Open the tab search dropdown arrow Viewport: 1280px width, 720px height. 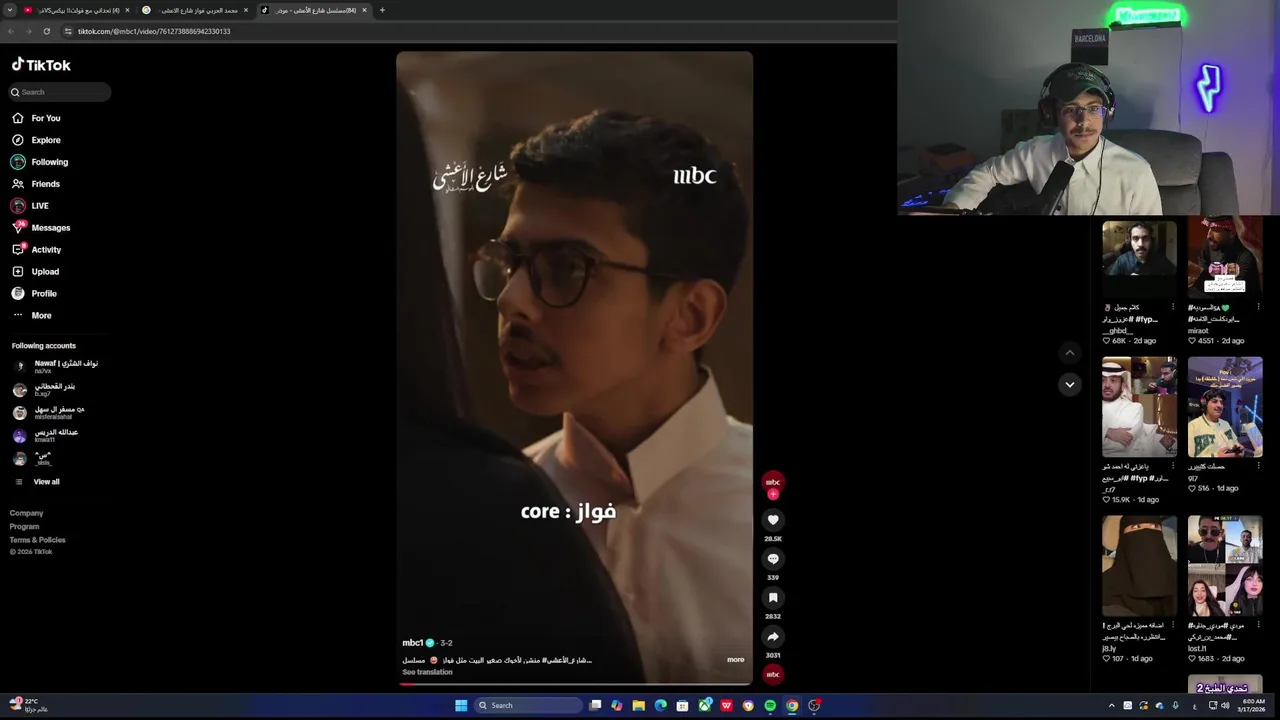coord(10,10)
